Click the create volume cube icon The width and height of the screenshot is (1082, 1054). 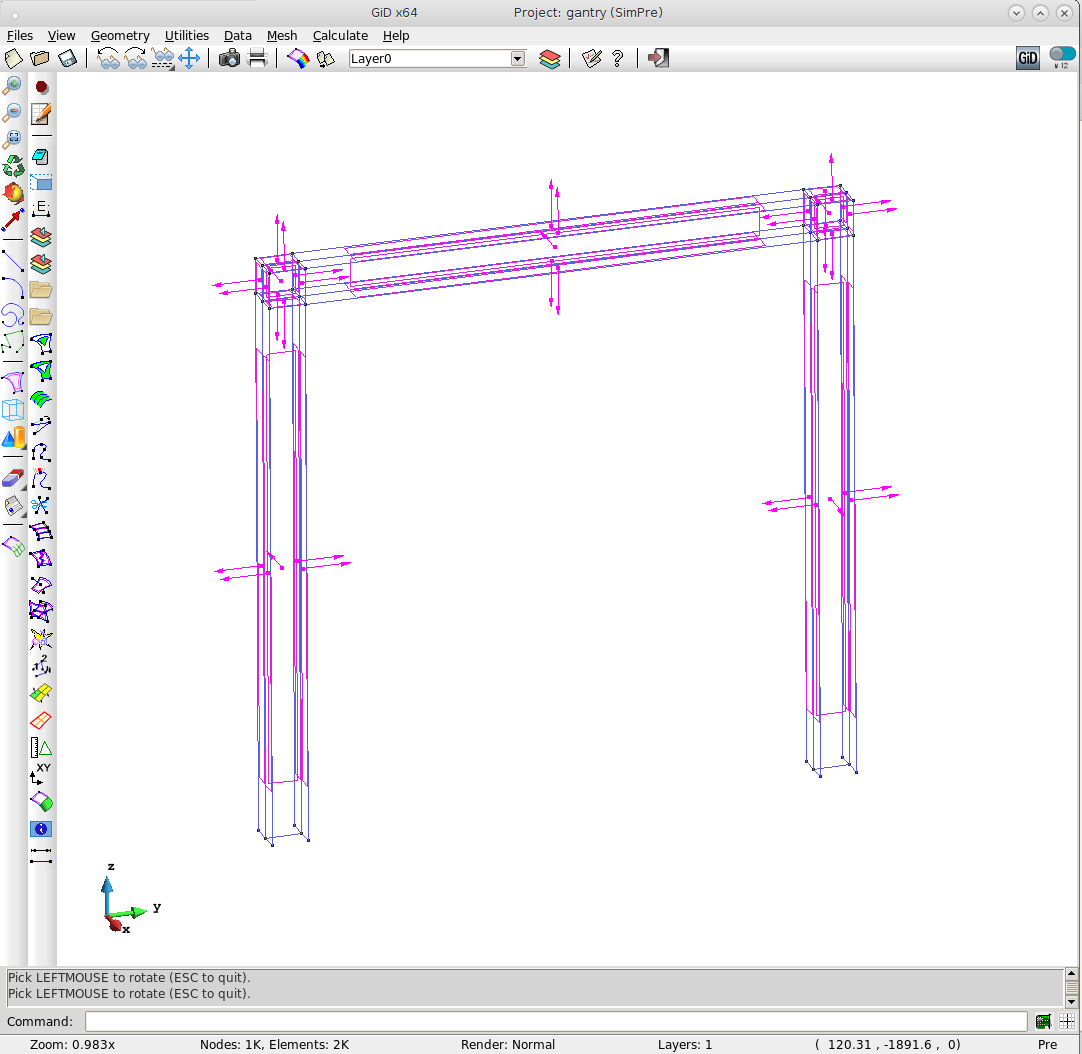(x=13, y=409)
